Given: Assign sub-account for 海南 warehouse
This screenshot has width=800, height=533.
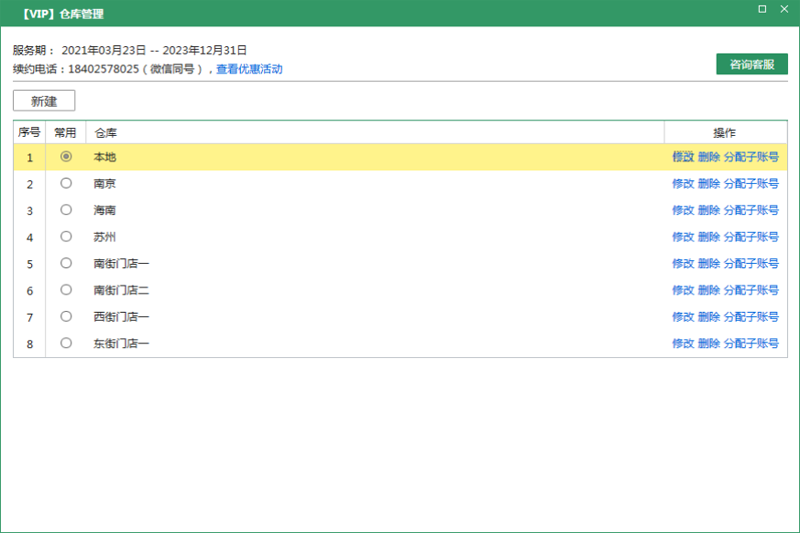Looking at the screenshot, I should [x=751, y=211].
